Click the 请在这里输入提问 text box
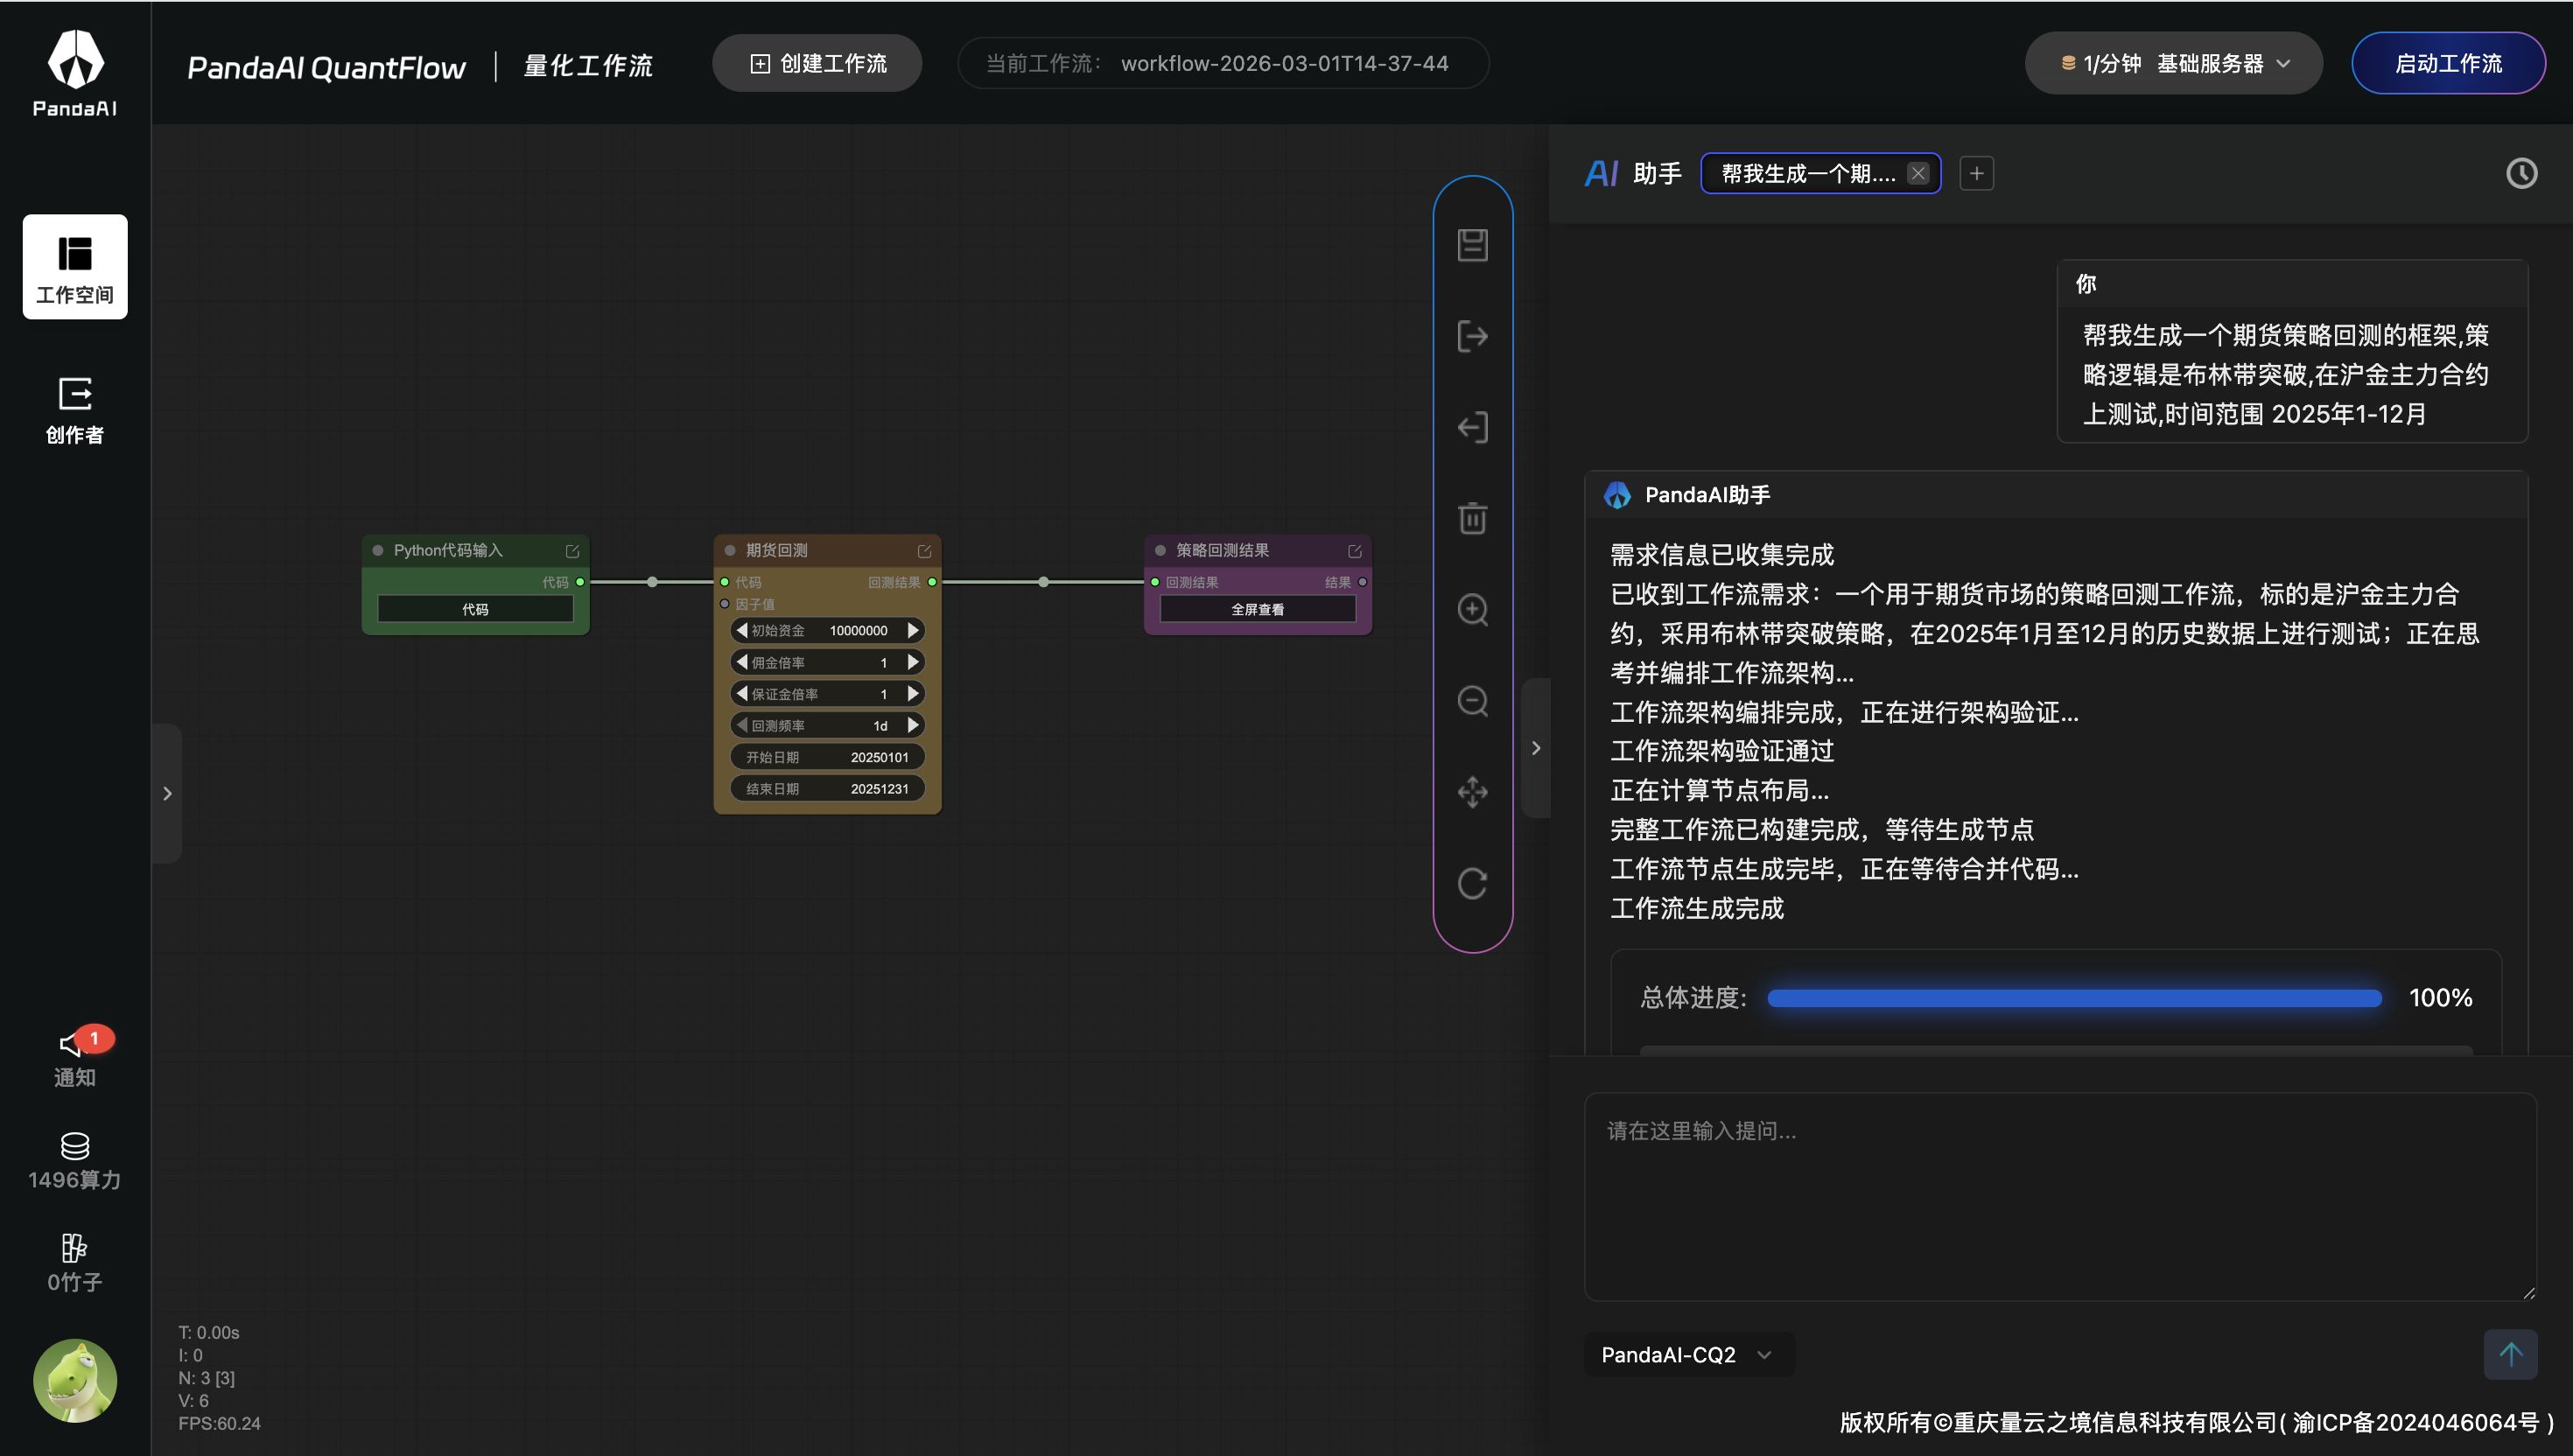The height and width of the screenshot is (1456, 2573). pyautogui.click(x=2060, y=1196)
